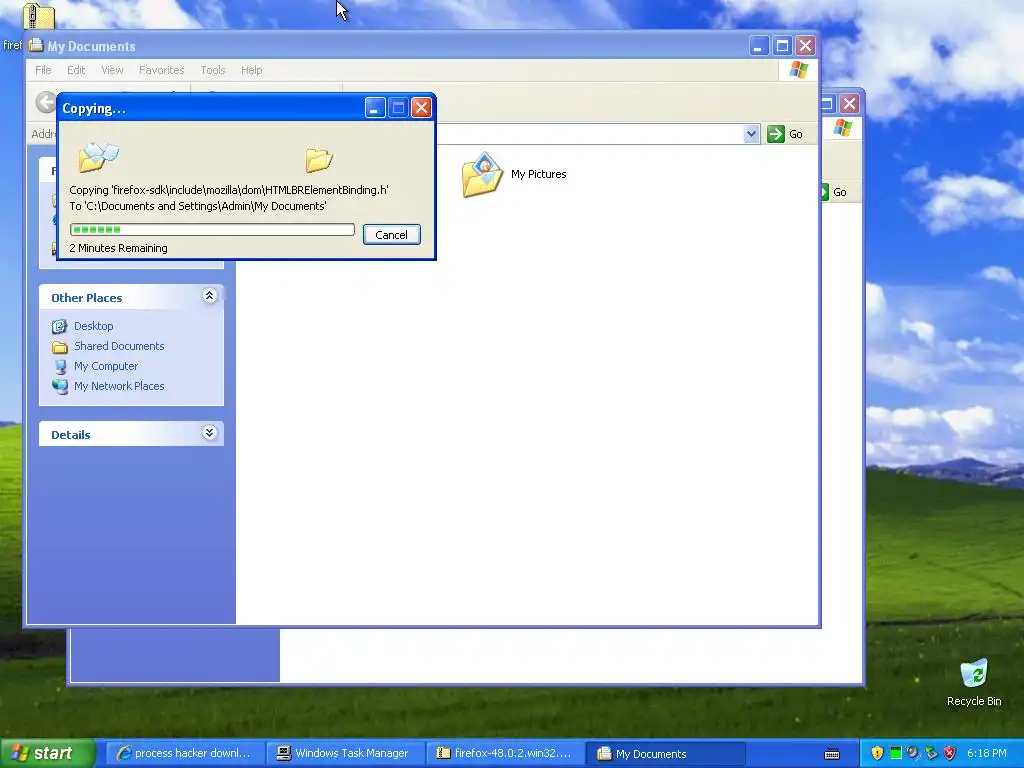1024x768 pixels.
Task: Click the zip folder icon on desktop
Action: point(39,16)
